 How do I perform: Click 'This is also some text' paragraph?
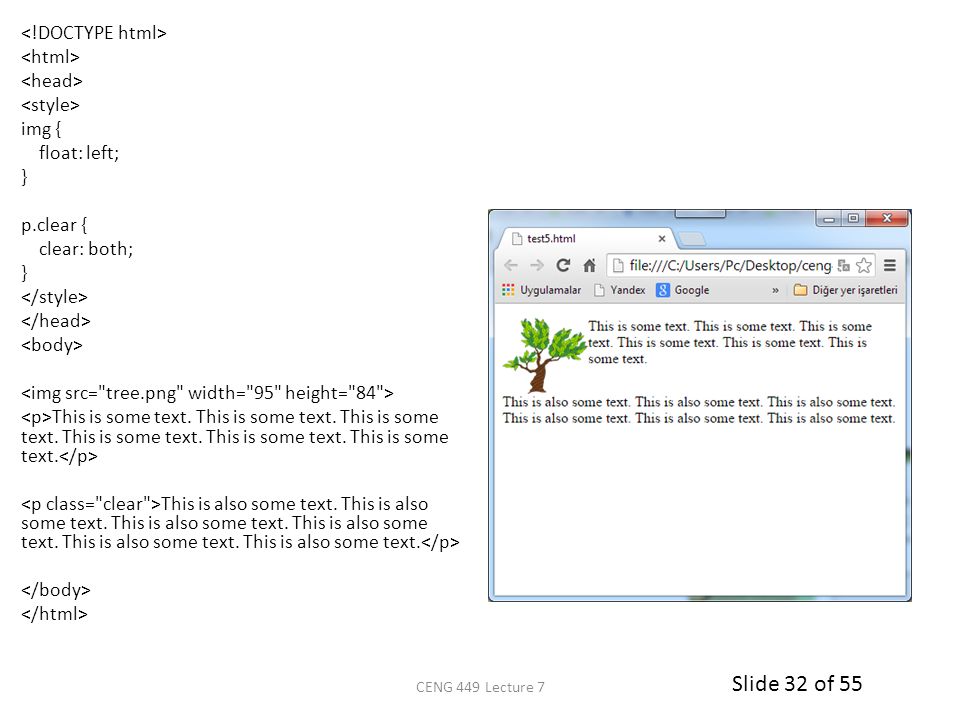699,410
